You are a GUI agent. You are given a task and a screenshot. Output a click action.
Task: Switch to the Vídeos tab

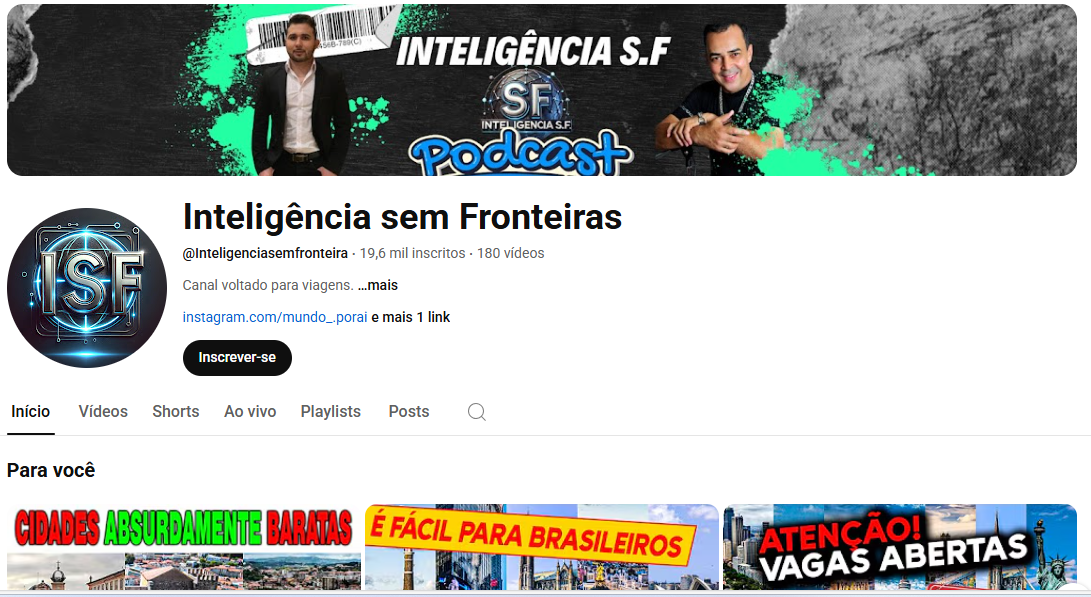pos(103,412)
